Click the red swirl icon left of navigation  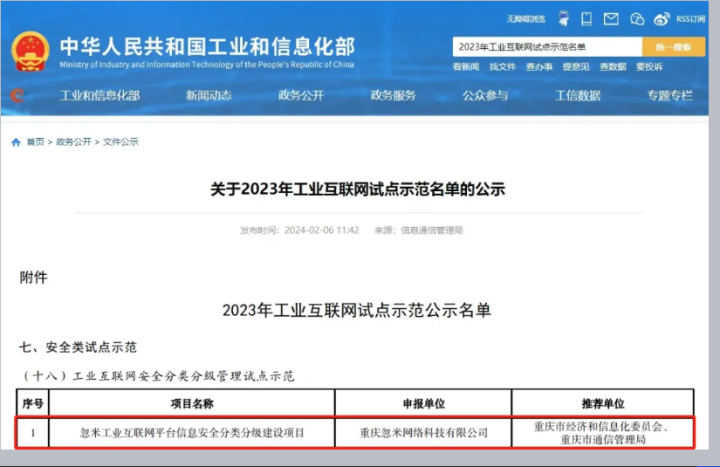tap(17, 96)
